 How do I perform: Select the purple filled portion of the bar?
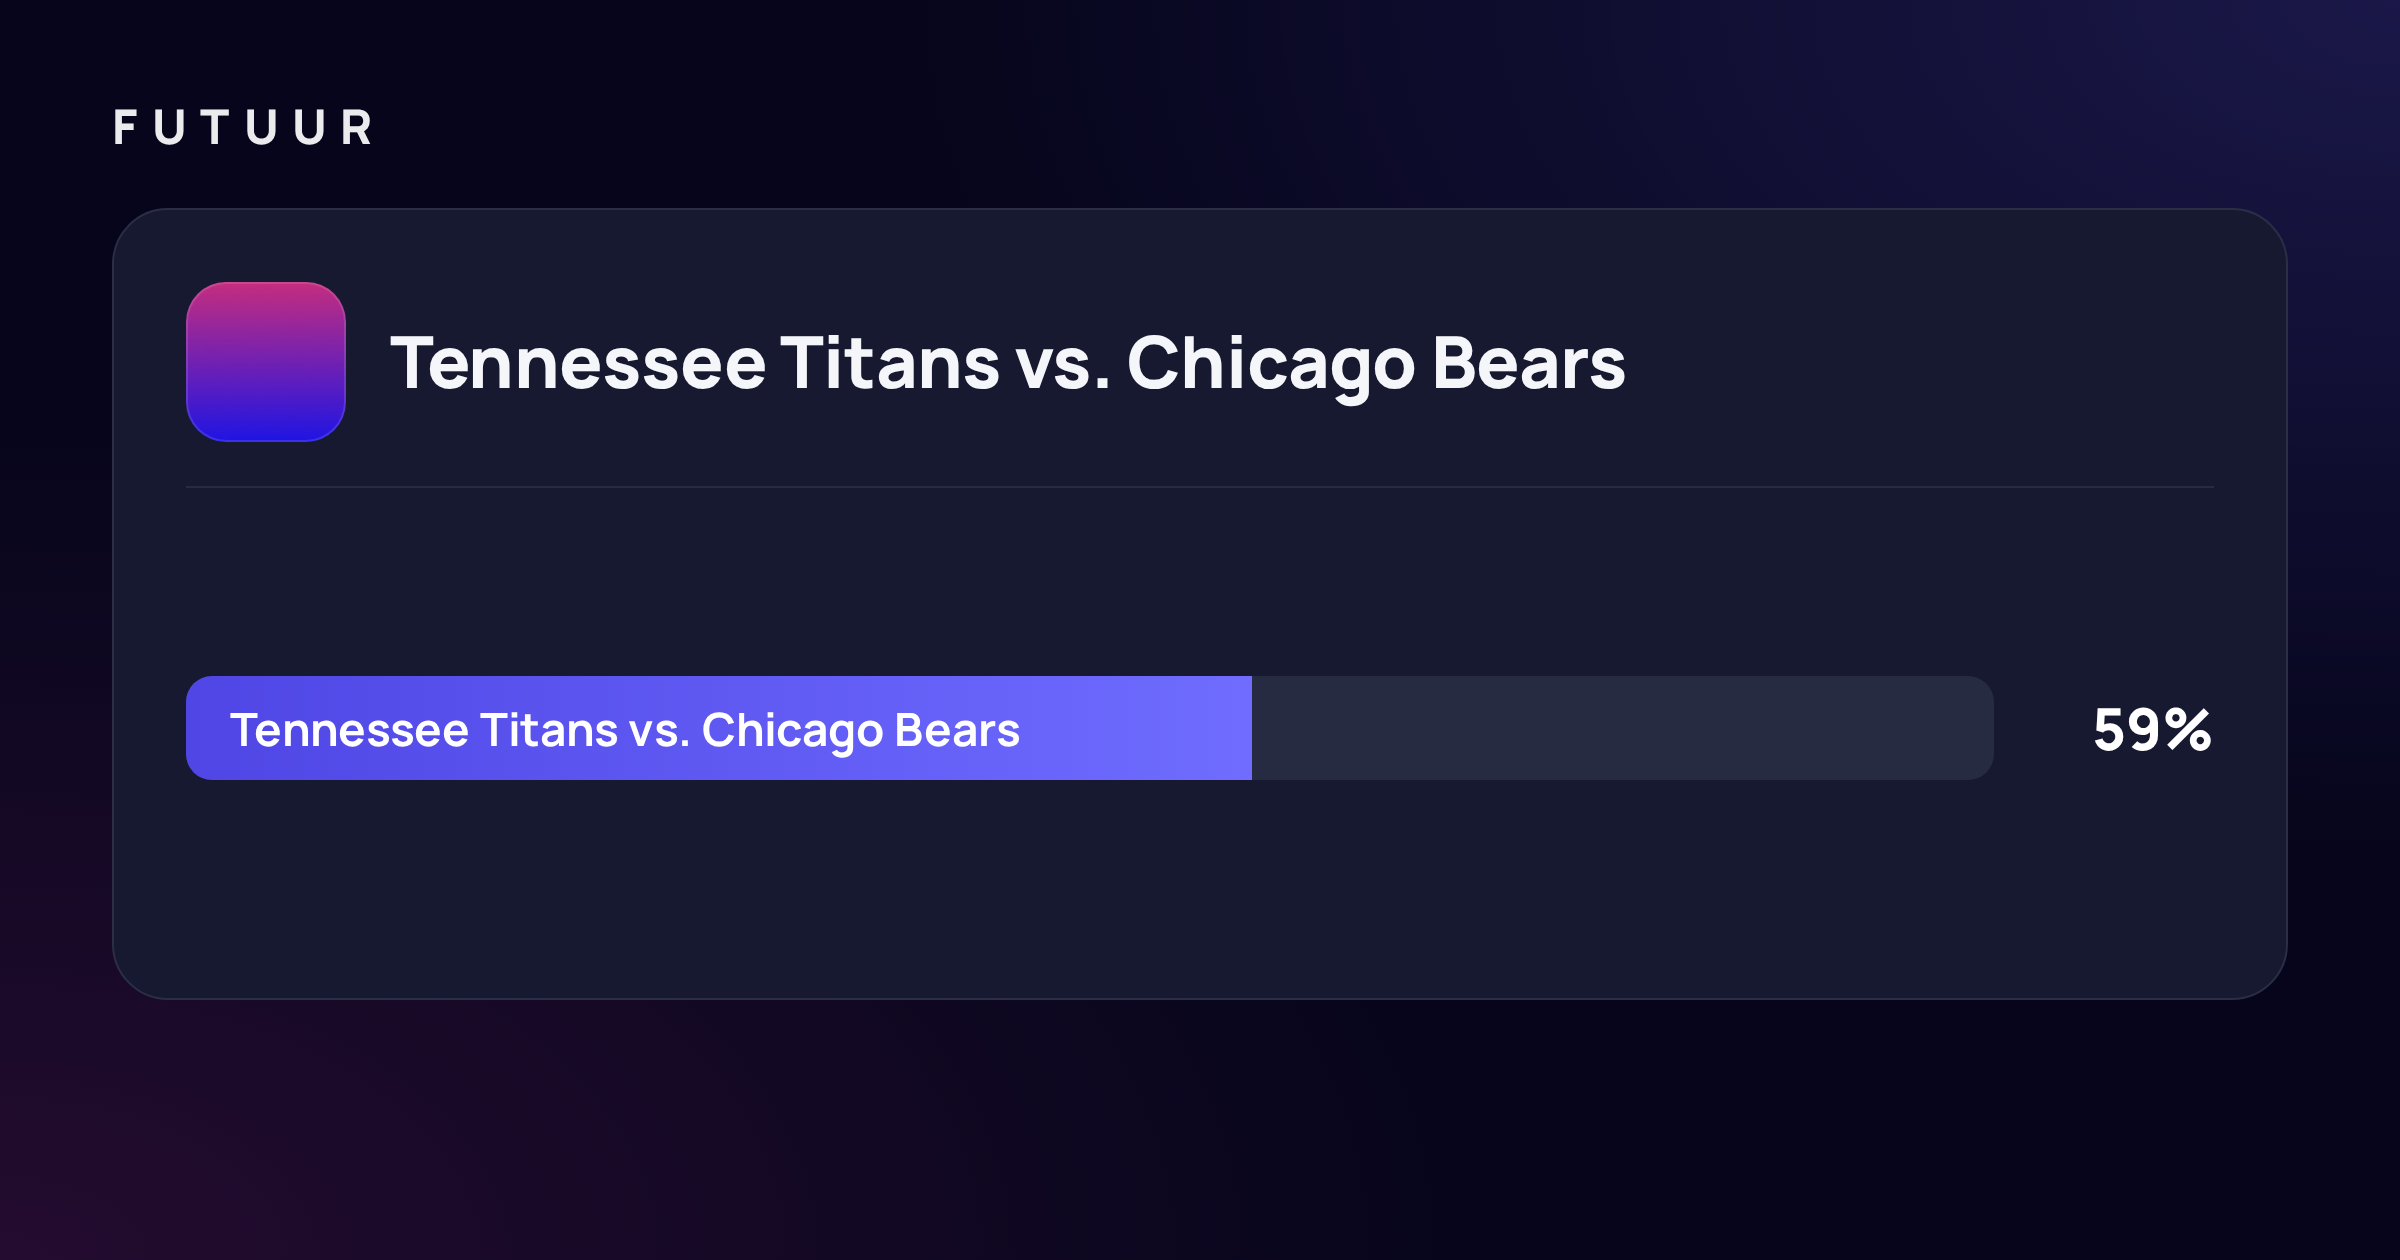coord(719,728)
